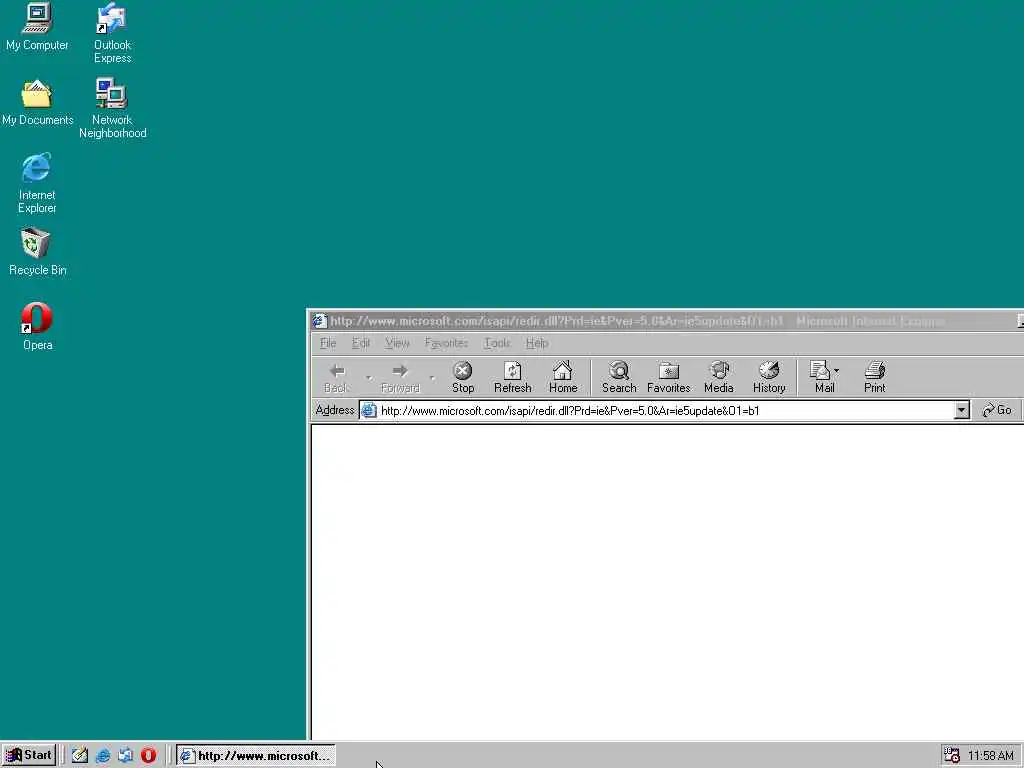Select Internet Explorer desktop shortcut
The height and width of the screenshot is (768, 1024).
click(x=37, y=184)
